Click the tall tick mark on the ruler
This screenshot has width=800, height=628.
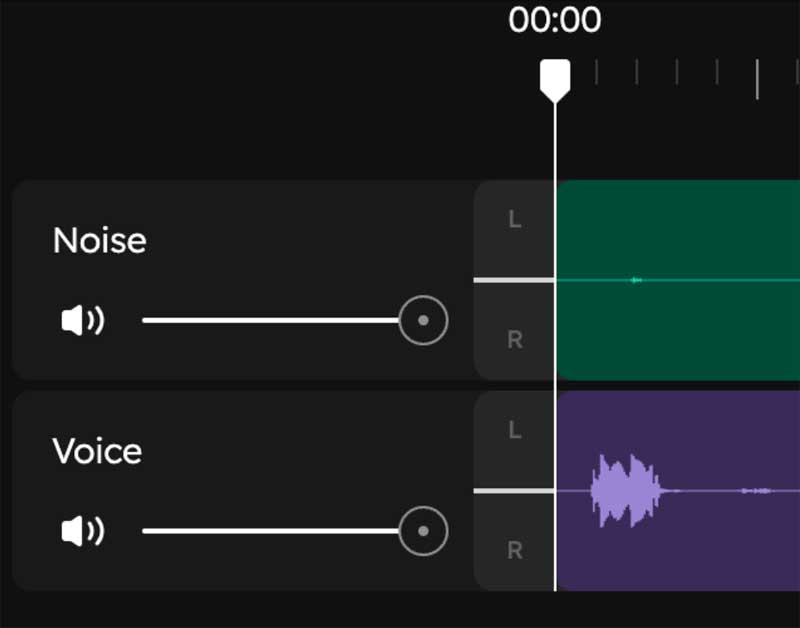click(x=757, y=79)
